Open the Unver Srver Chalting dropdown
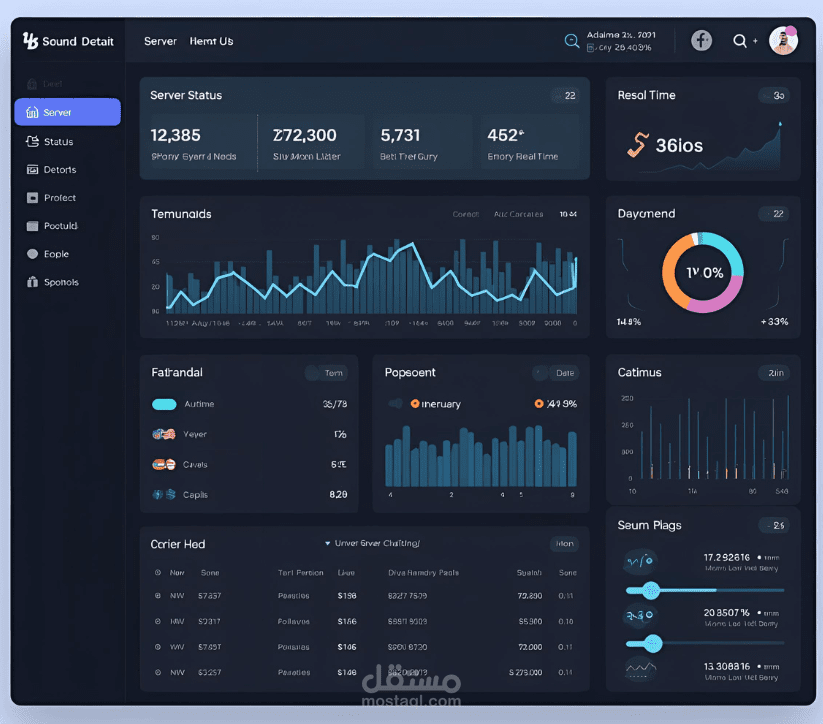The image size is (823, 724). [x=372, y=543]
